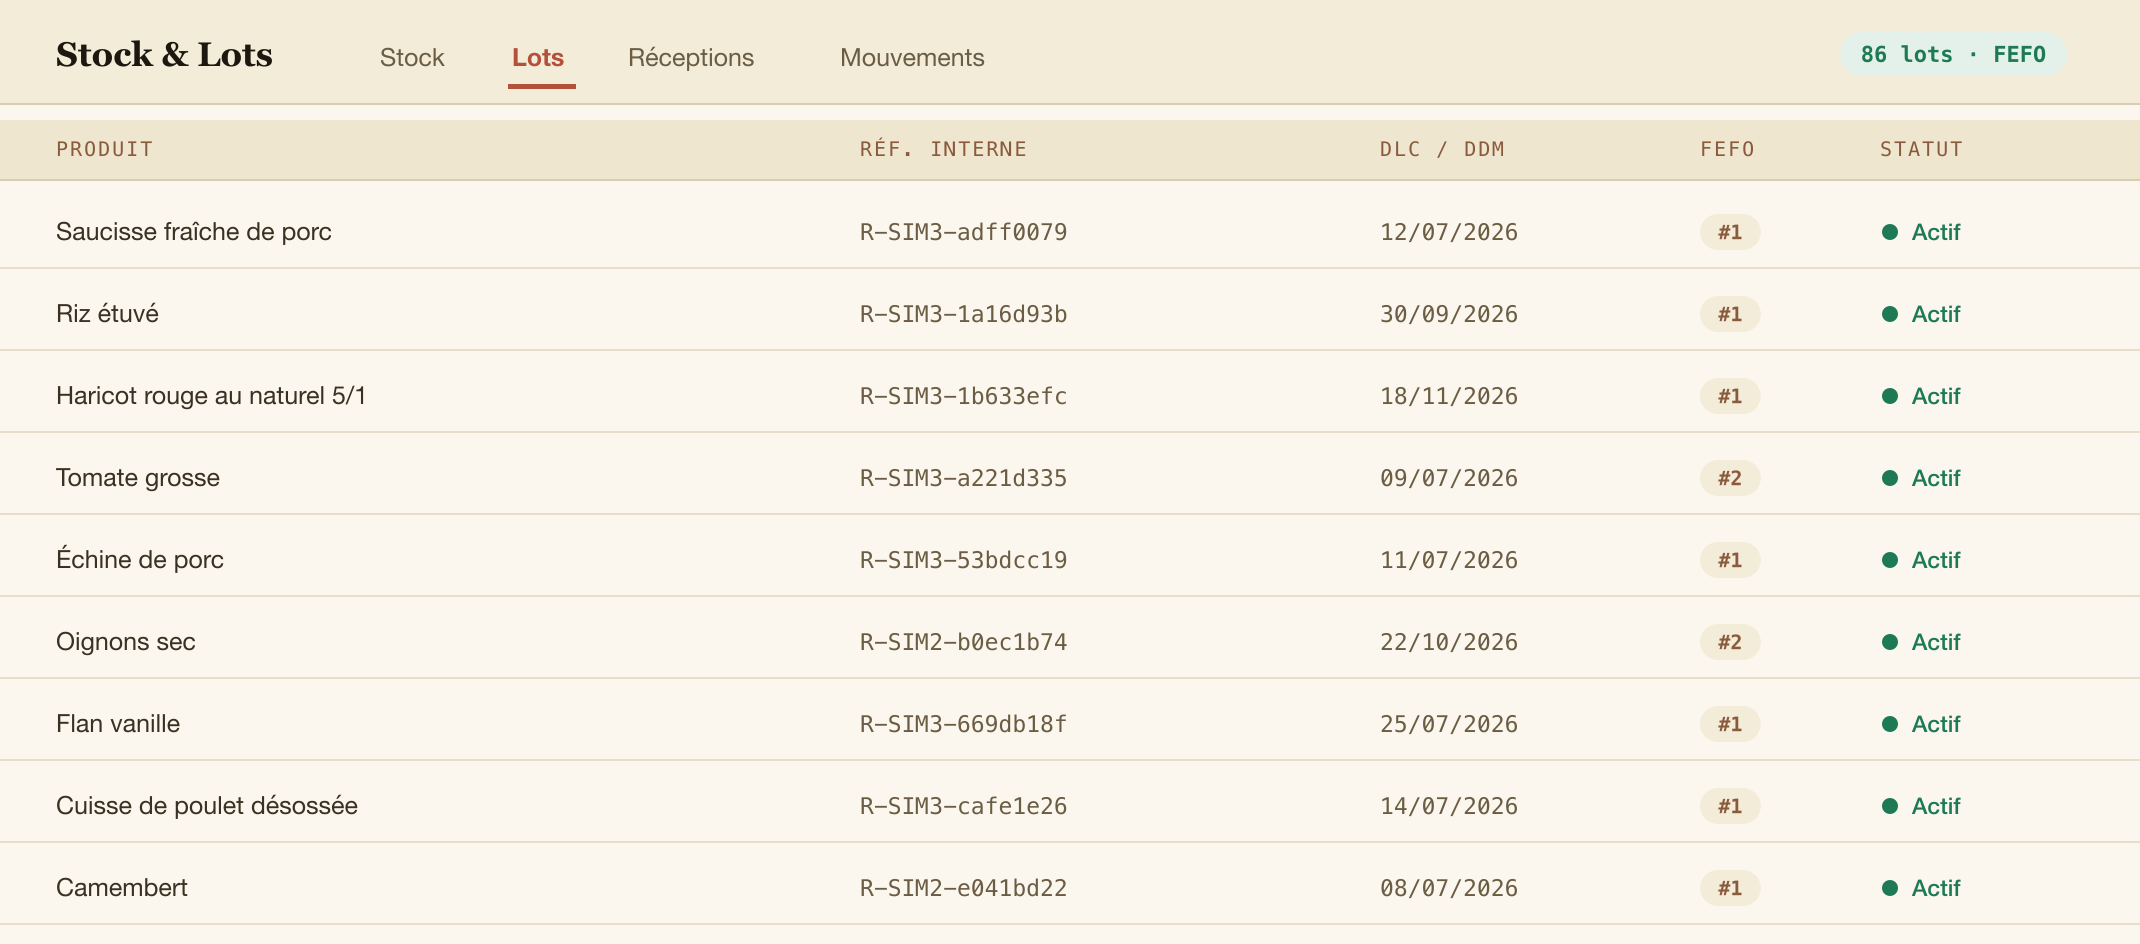Open Haricot rouge au naturel 5/1
Image resolution: width=2140 pixels, height=944 pixels.
pyautogui.click(x=211, y=396)
